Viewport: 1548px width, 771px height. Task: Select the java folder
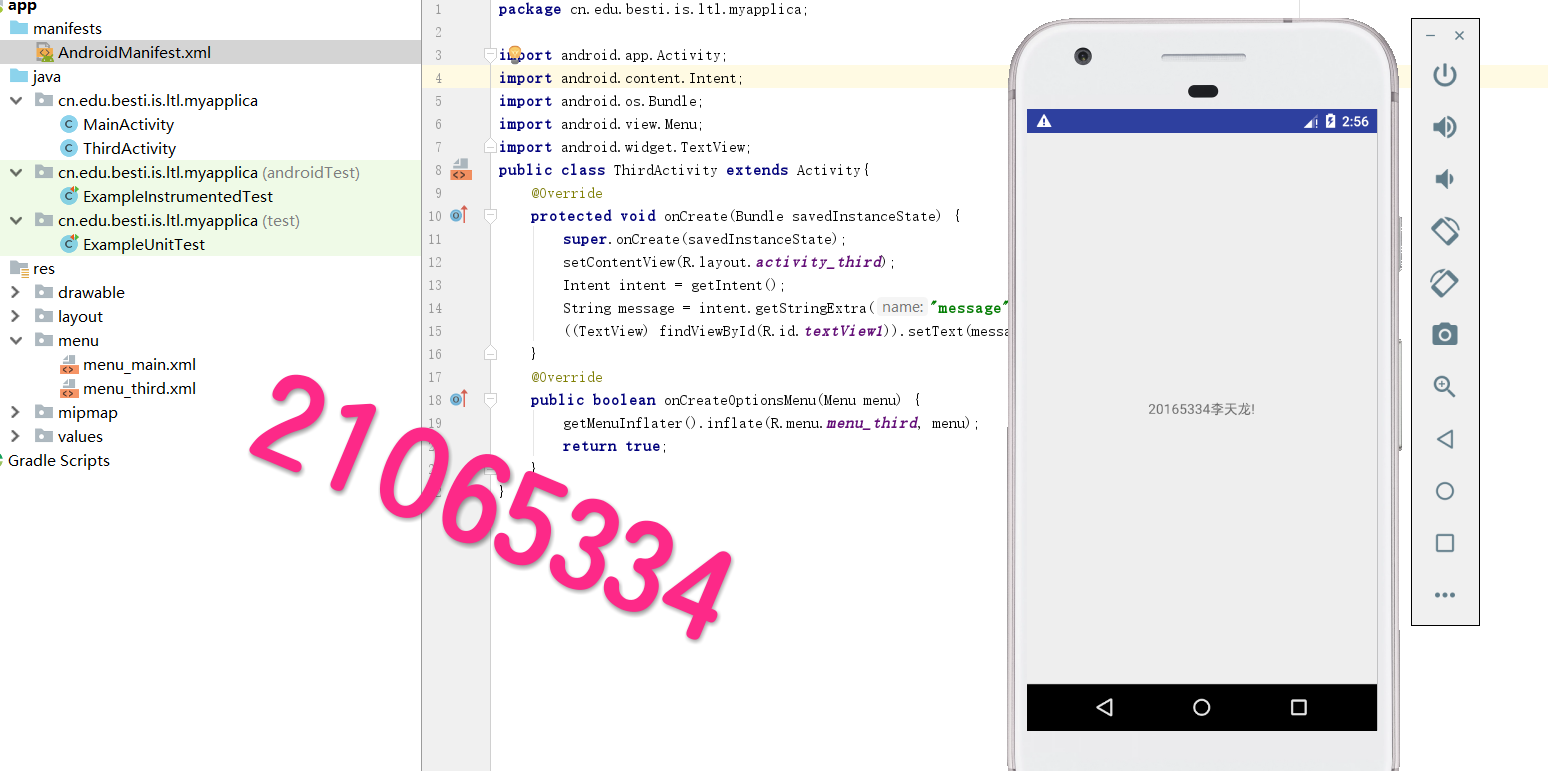[x=46, y=76]
